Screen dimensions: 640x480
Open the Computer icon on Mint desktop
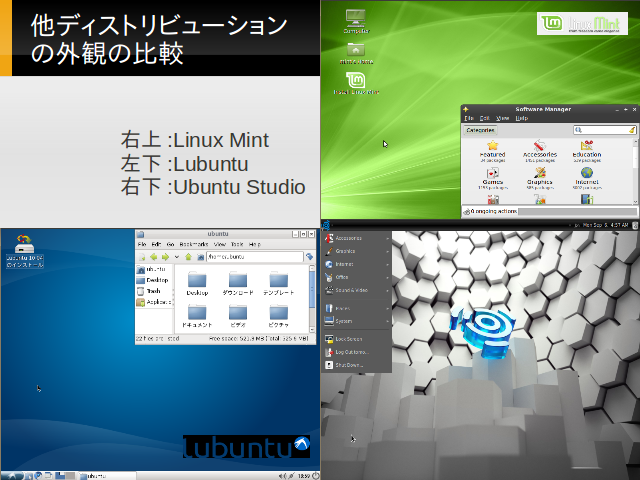coord(356,21)
